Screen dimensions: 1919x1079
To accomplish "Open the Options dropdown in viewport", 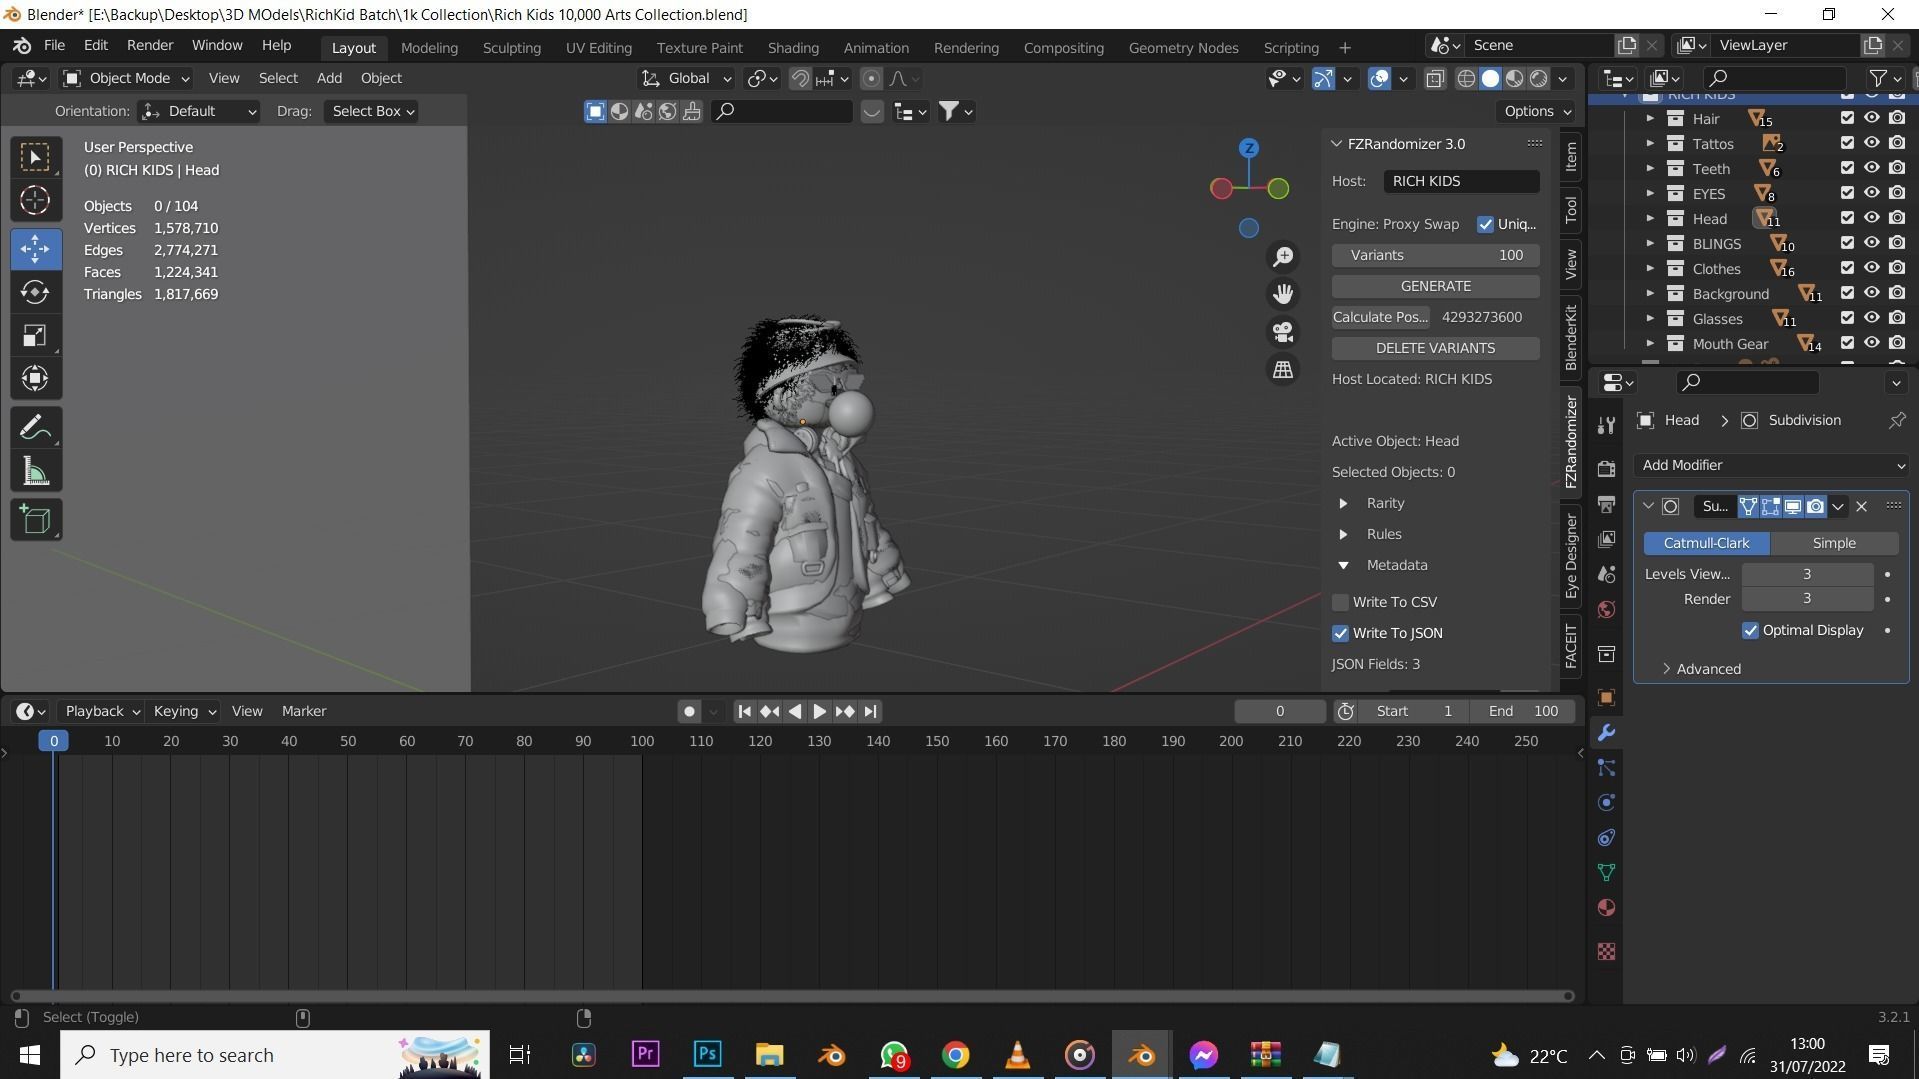I will tap(1537, 111).
